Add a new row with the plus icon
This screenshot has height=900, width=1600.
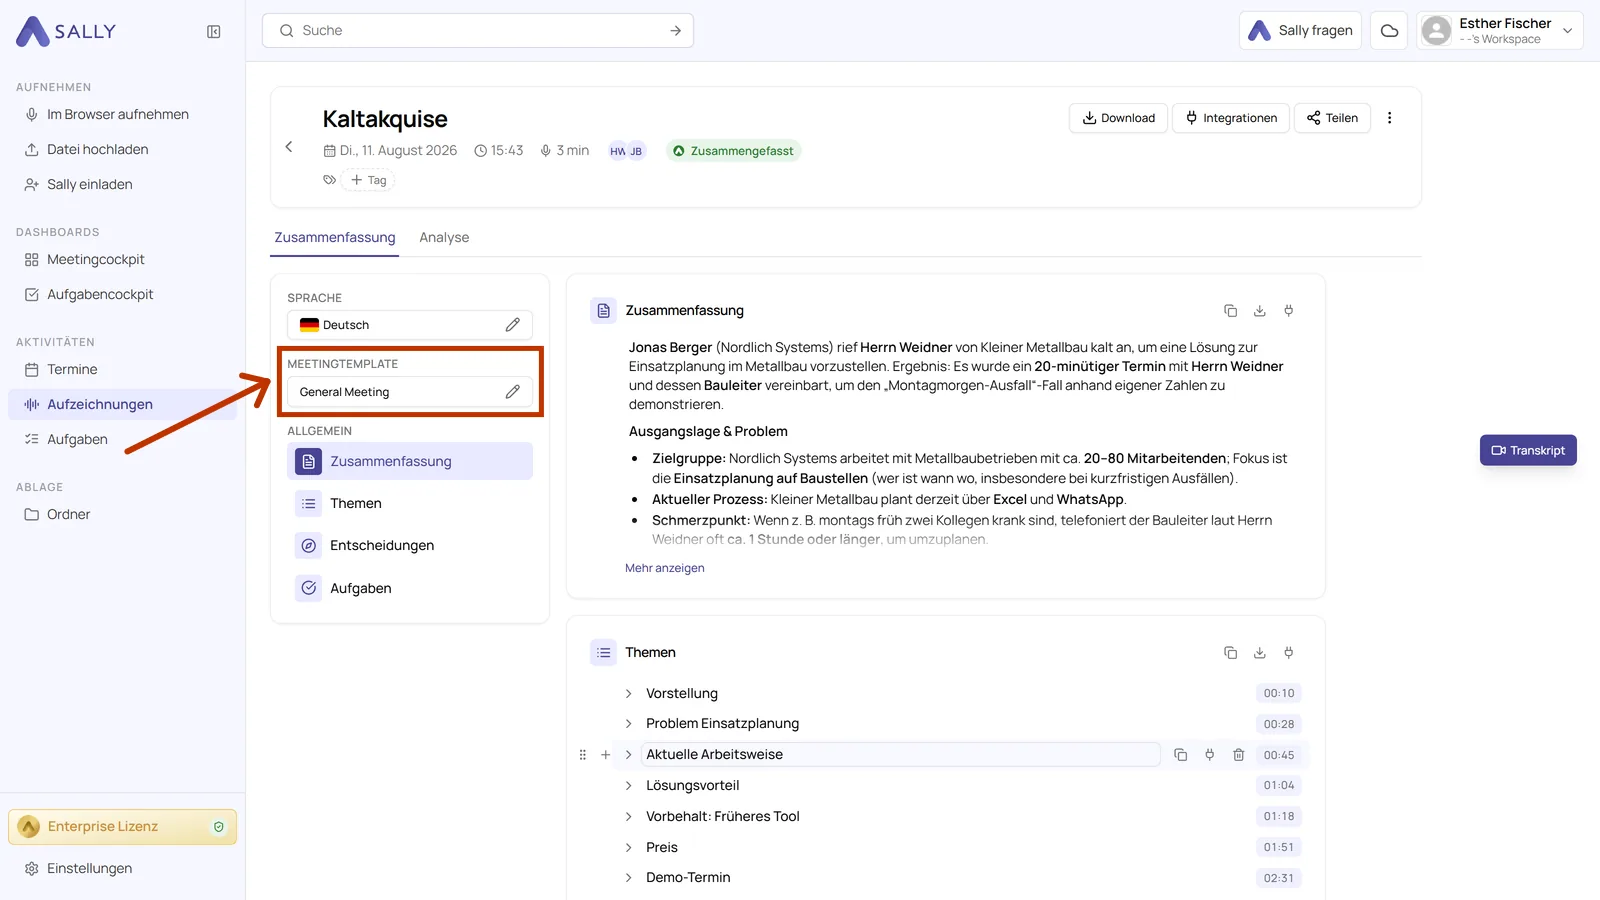pyautogui.click(x=605, y=755)
